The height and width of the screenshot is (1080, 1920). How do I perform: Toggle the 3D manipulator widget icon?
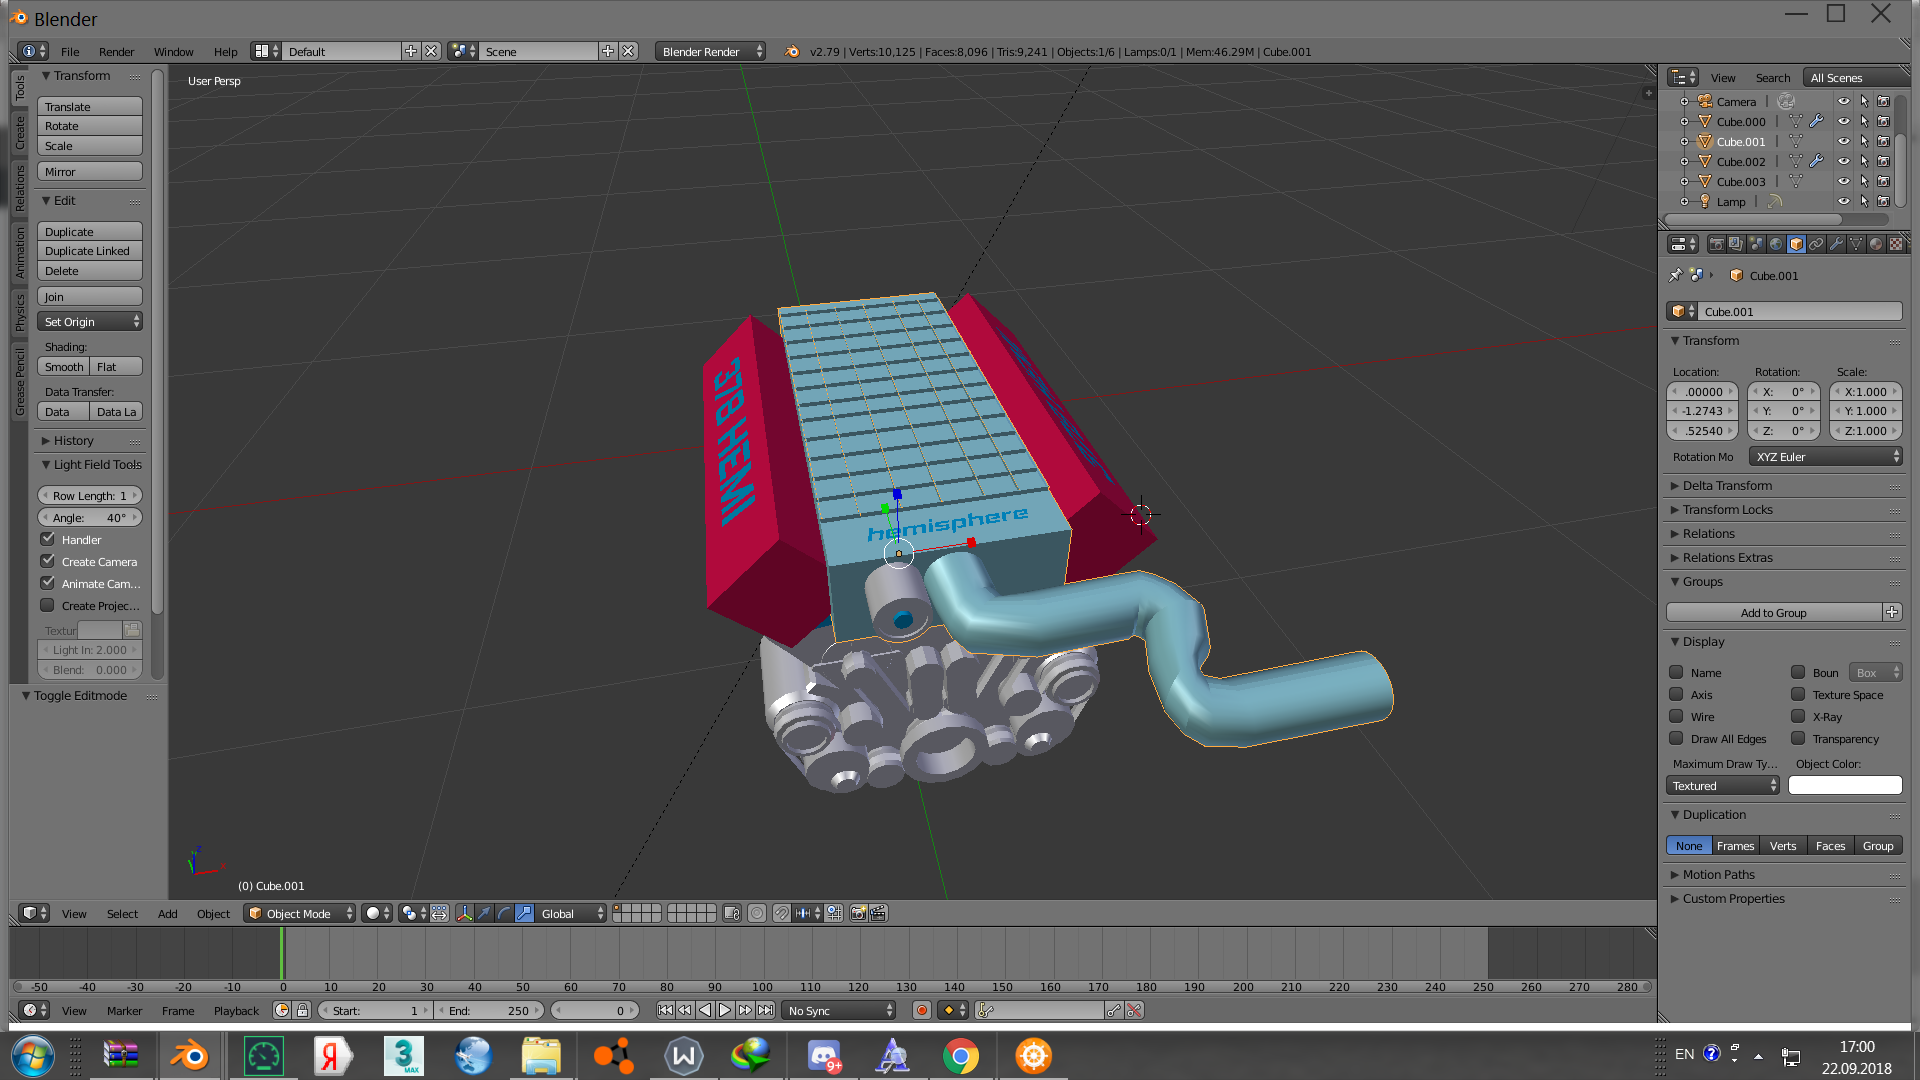click(464, 914)
